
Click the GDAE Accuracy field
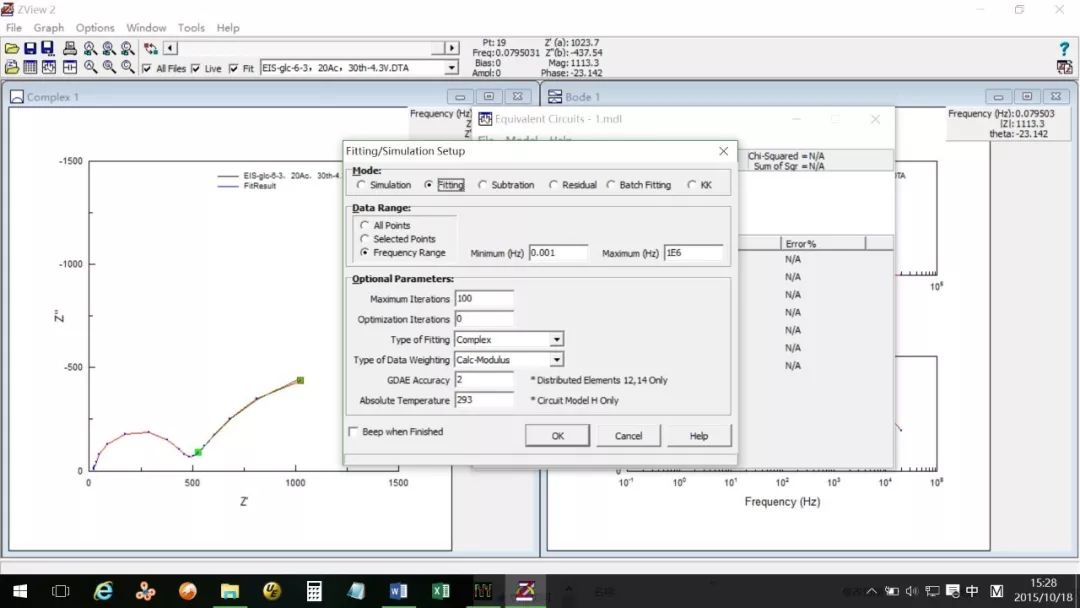pos(484,380)
